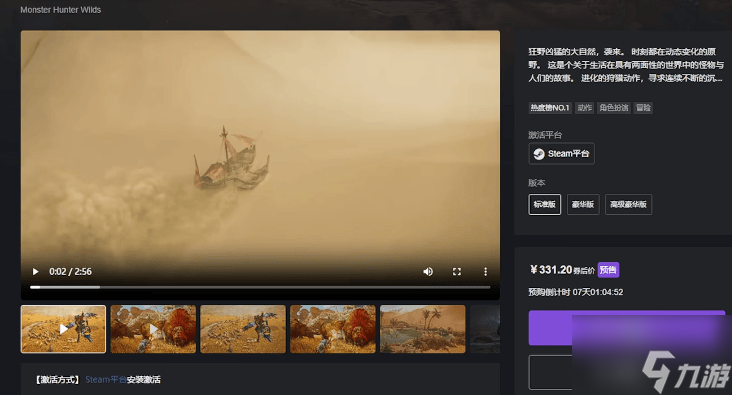Select the Steam平台 activation platform
The height and width of the screenshot is (395, 732).
[562, 154]
